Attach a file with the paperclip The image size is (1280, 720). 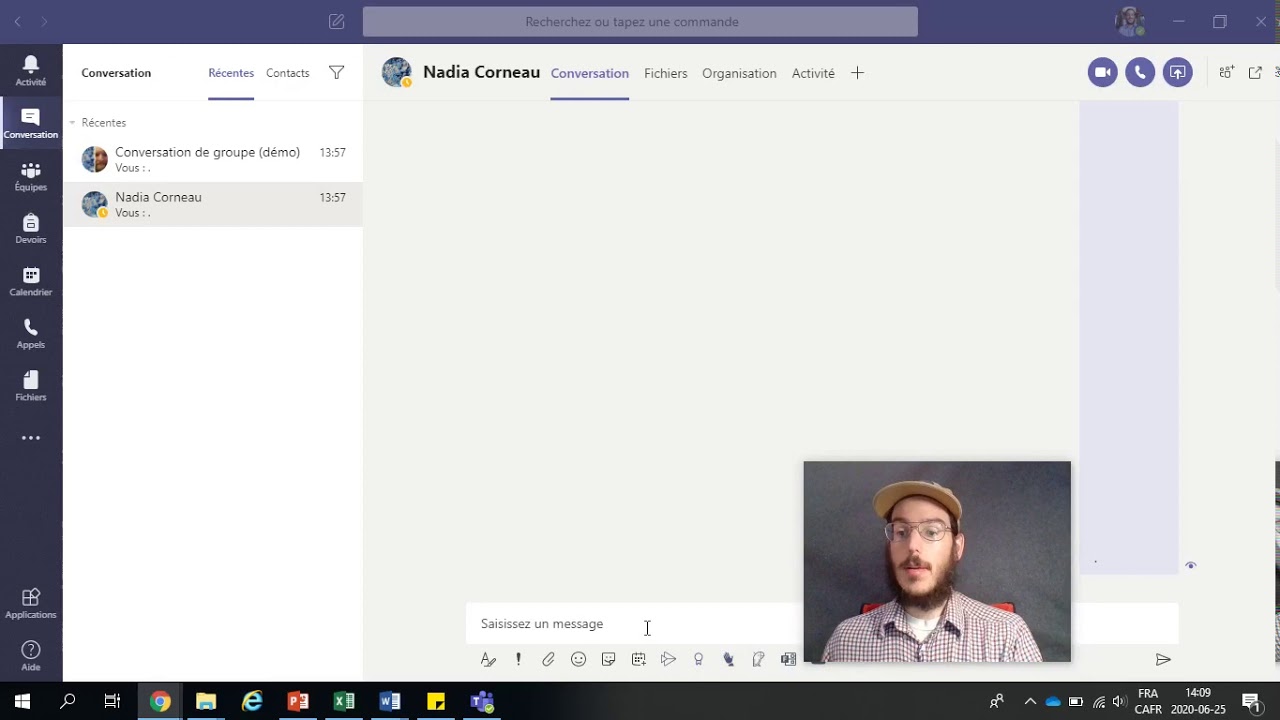[548, 659]
